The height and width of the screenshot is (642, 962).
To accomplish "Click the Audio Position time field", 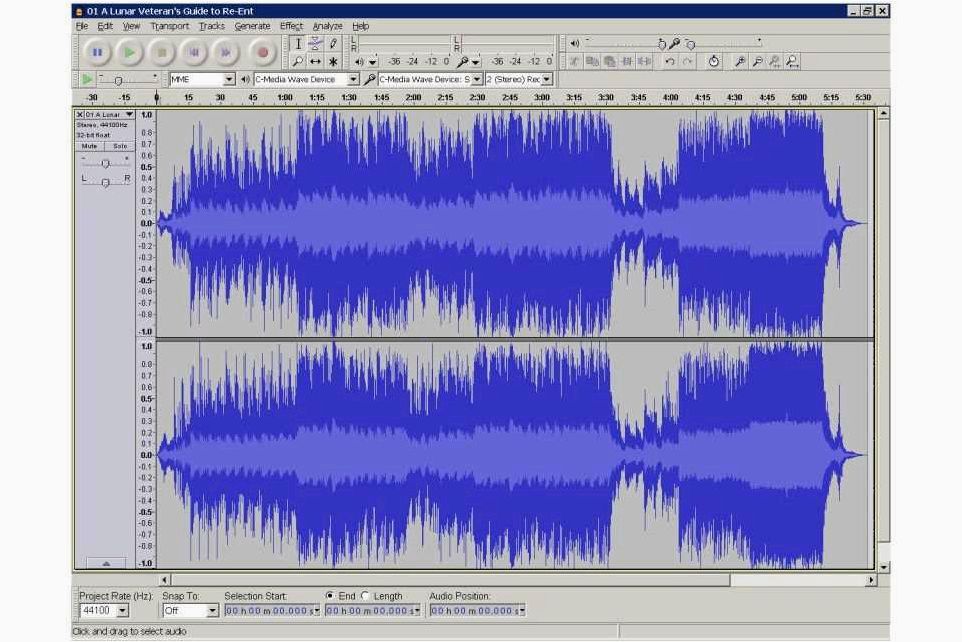I will [x=477, y=611].
